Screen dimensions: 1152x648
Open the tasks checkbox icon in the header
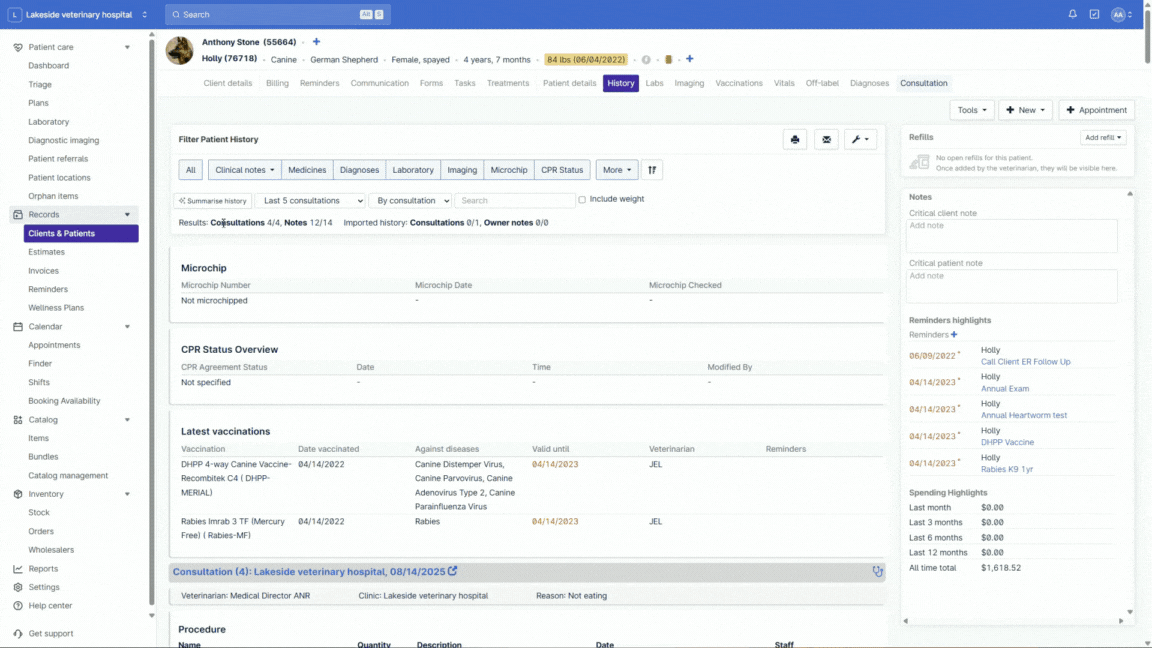click(1092, 13)
